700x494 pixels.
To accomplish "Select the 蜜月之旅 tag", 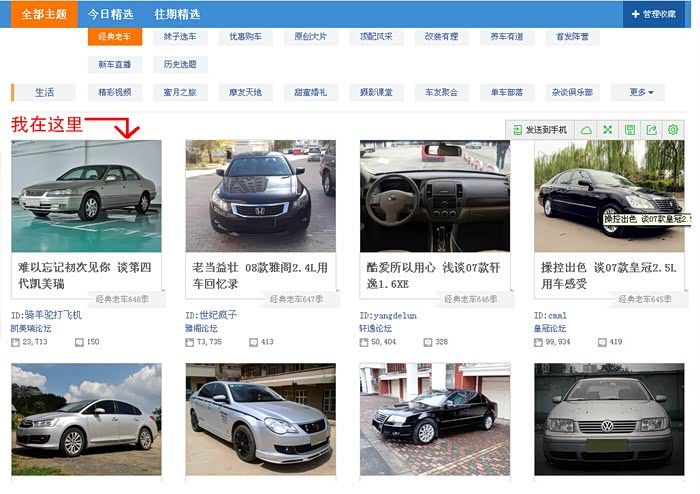I will coord(180,92).
